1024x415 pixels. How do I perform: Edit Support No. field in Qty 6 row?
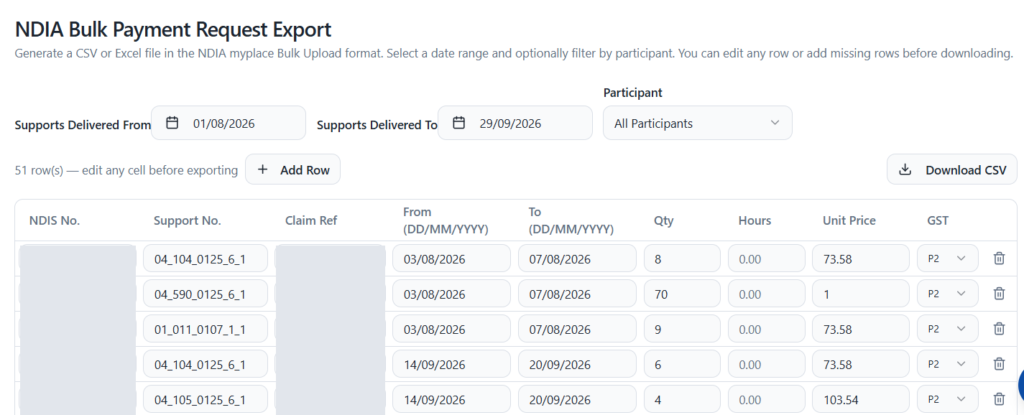(x=206, y=364)
